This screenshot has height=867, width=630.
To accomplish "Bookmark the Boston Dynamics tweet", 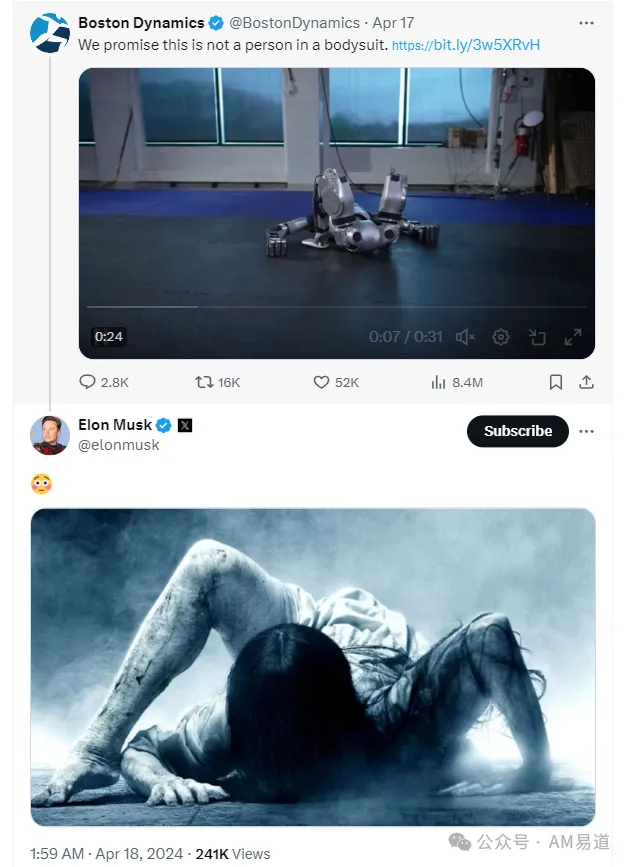I will 556,382.
